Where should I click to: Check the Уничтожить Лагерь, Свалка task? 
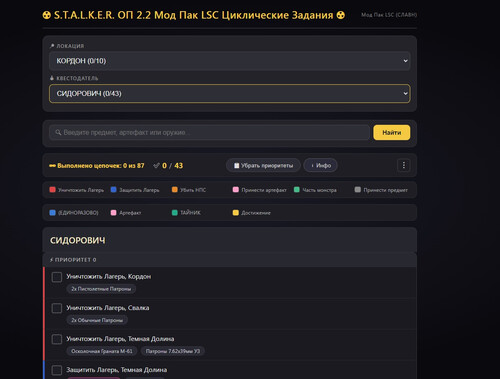(x=57, y=308)
